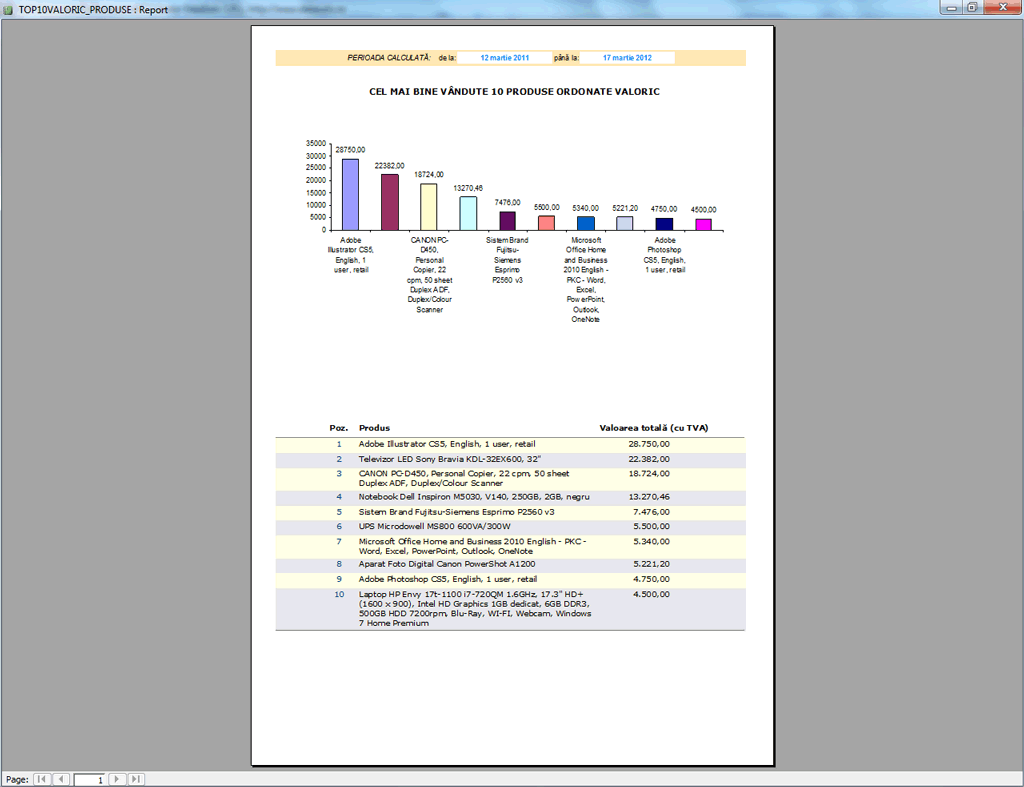Click the 'PERIOADA CALCULATĂ' label
The width and height of the screenshot is (1024, 787).
389,58
